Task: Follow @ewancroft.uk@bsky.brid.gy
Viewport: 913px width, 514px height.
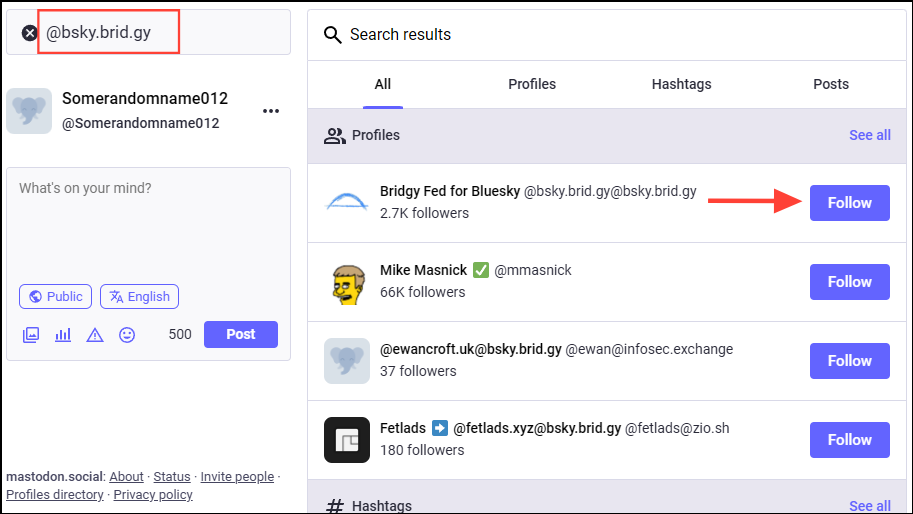Action: point(850,361)
